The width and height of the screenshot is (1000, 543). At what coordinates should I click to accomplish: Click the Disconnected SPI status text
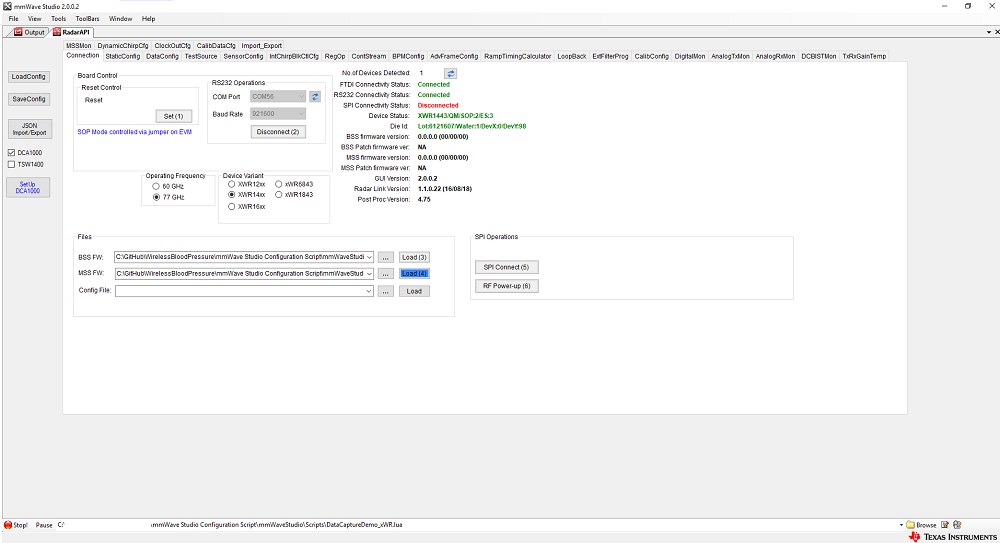pos(438,105)
